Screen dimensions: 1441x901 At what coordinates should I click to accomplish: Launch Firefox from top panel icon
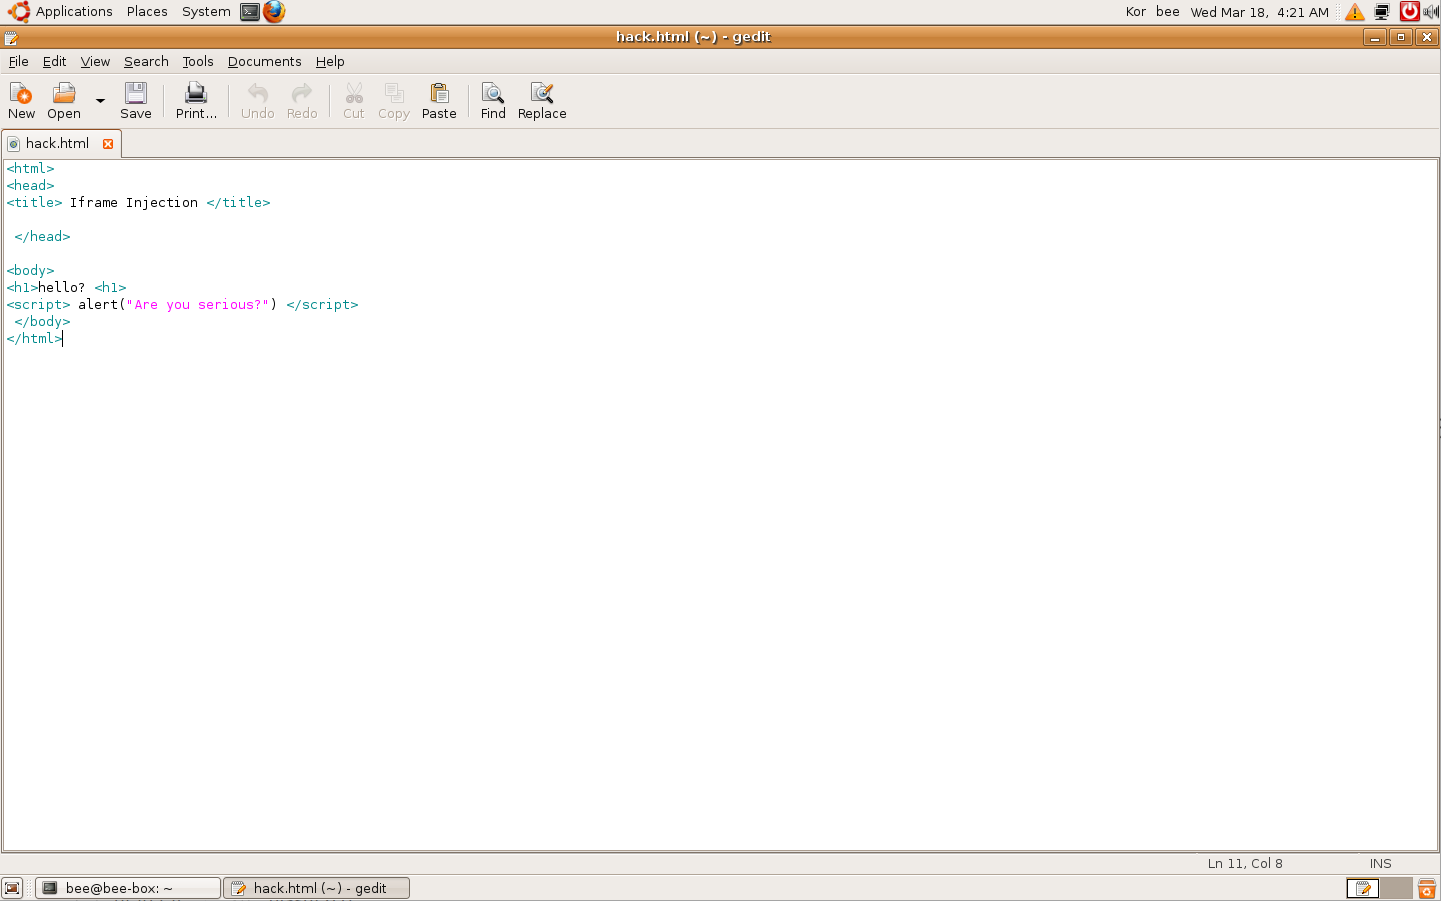(x=274, y=12)
